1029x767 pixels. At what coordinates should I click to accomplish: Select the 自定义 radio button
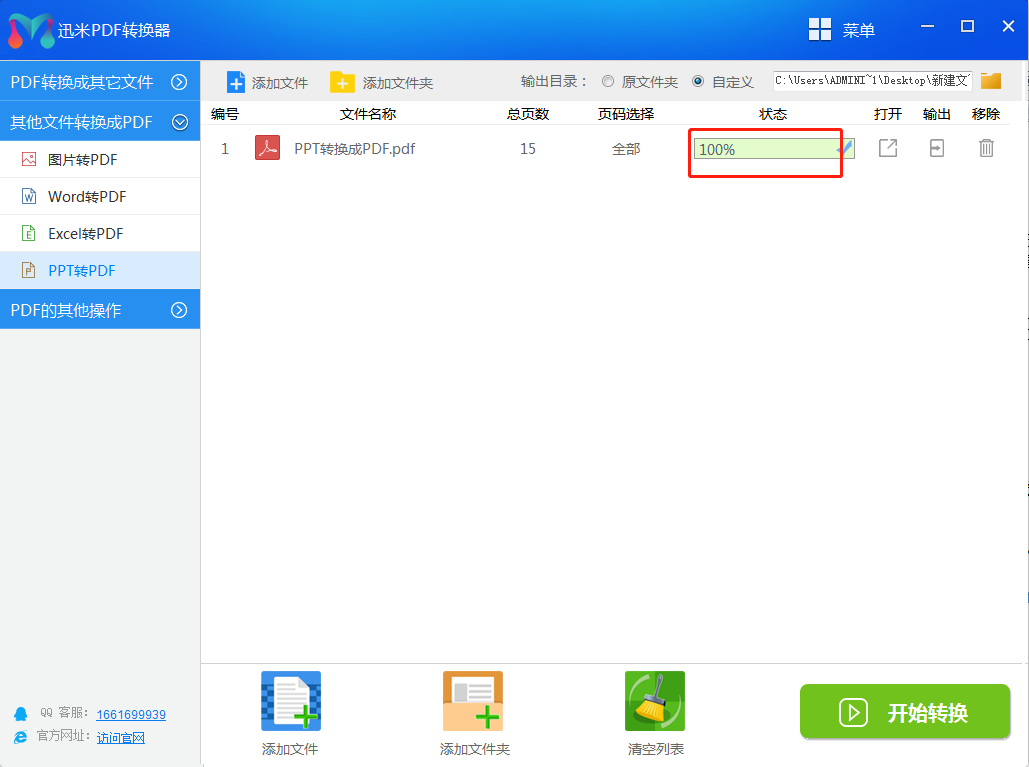click(698, 82)
